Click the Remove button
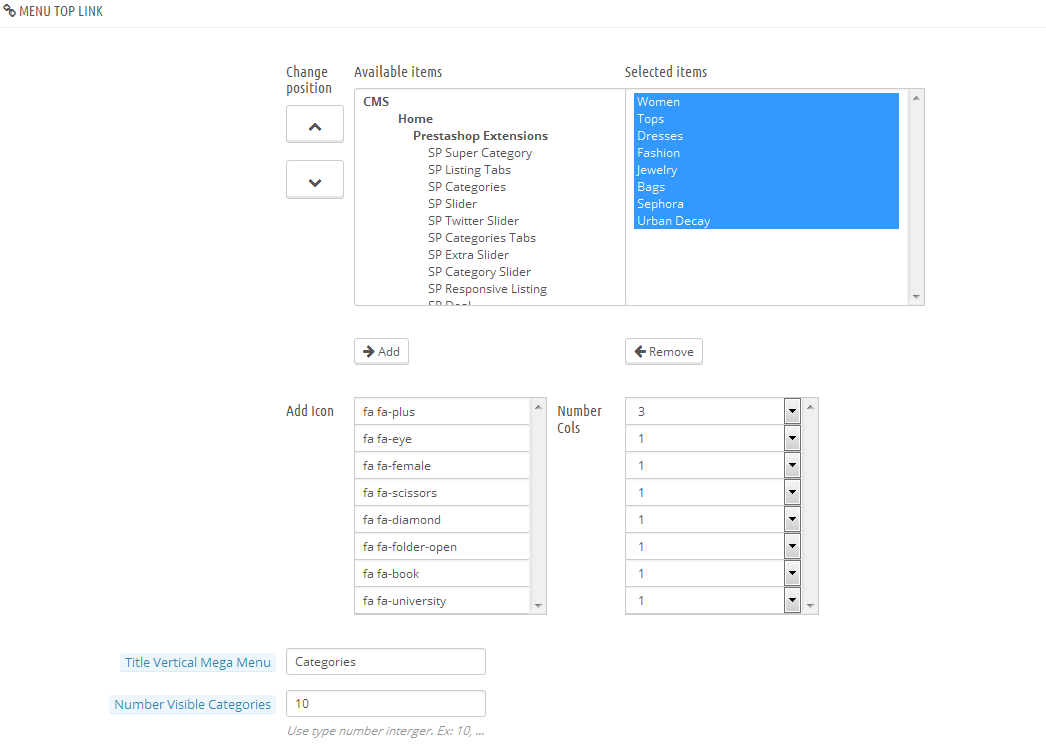 click(x=664, y=352)
